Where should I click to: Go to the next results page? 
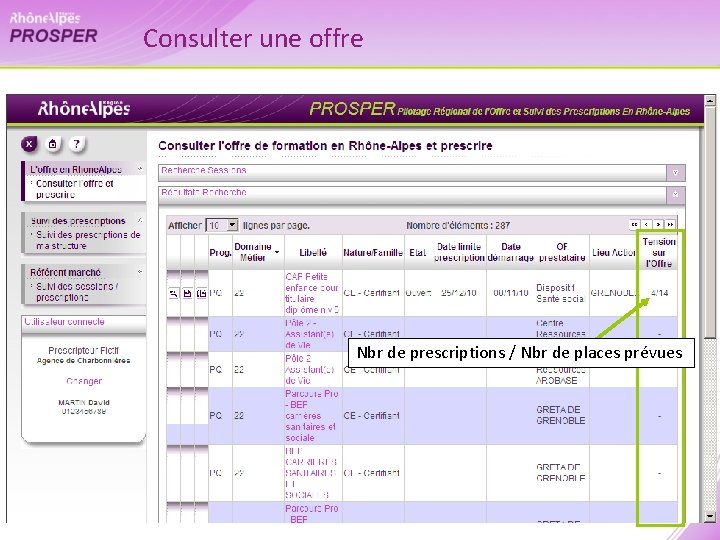pos(658,225)
